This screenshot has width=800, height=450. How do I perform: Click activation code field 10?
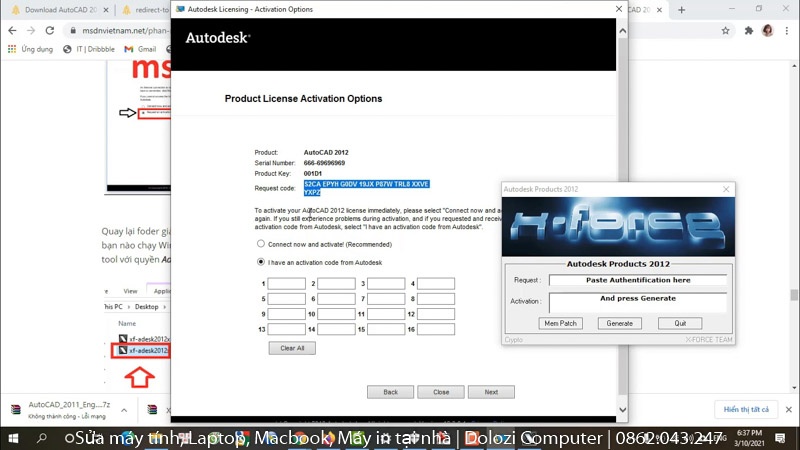coord(336,314)
